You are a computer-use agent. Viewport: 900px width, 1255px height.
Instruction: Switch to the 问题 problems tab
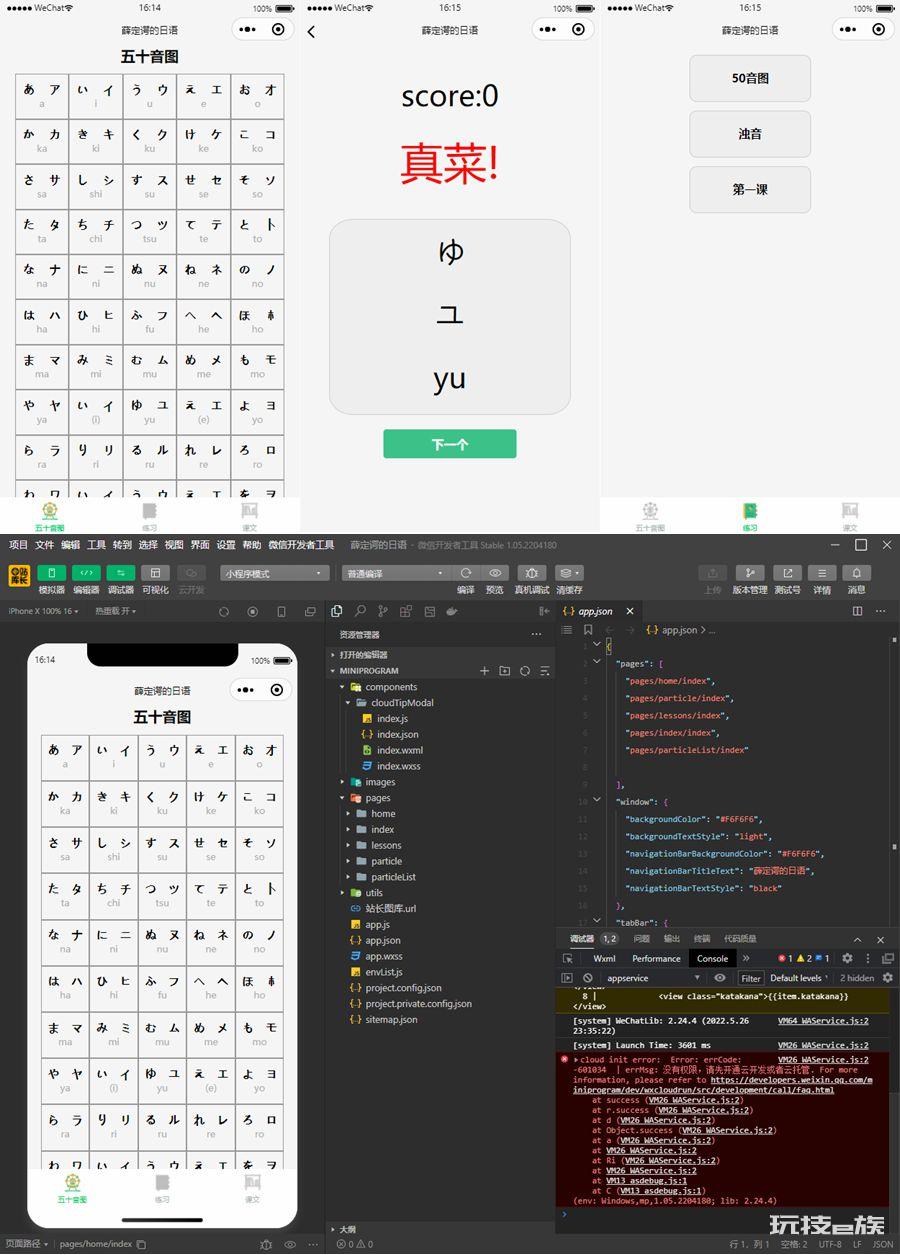tap(642, 939)
